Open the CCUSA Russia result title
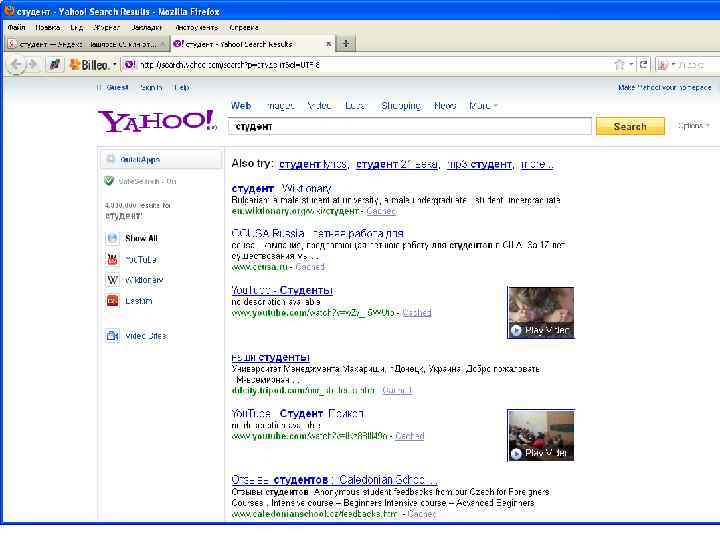The height and width of the screenshot is (540, 720). (x=317, y=233)
